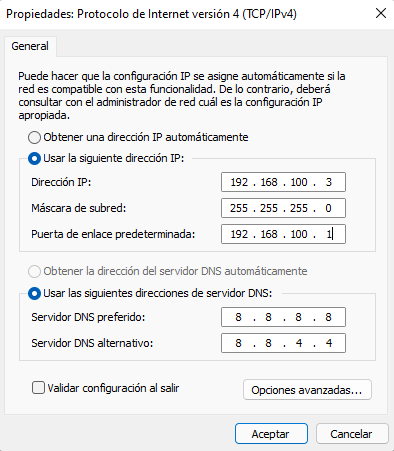Image resolution: width=394 pixels, height=451 pixels.
Task: Click first octet of Máscara de subred
Action: coord(239,208)
